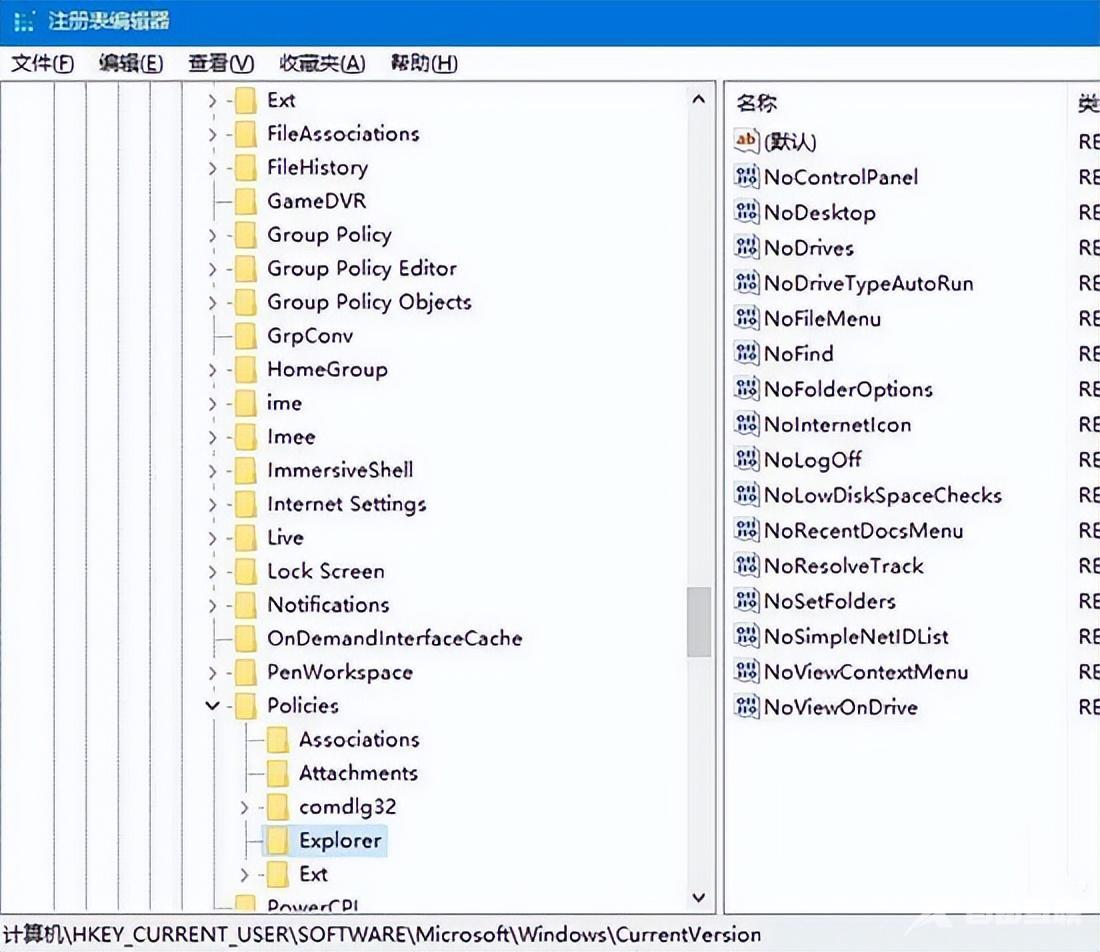This screenshot has height=952, width=1100.
Task: Click the GameDVR folder icon
Action: (245, 201)
